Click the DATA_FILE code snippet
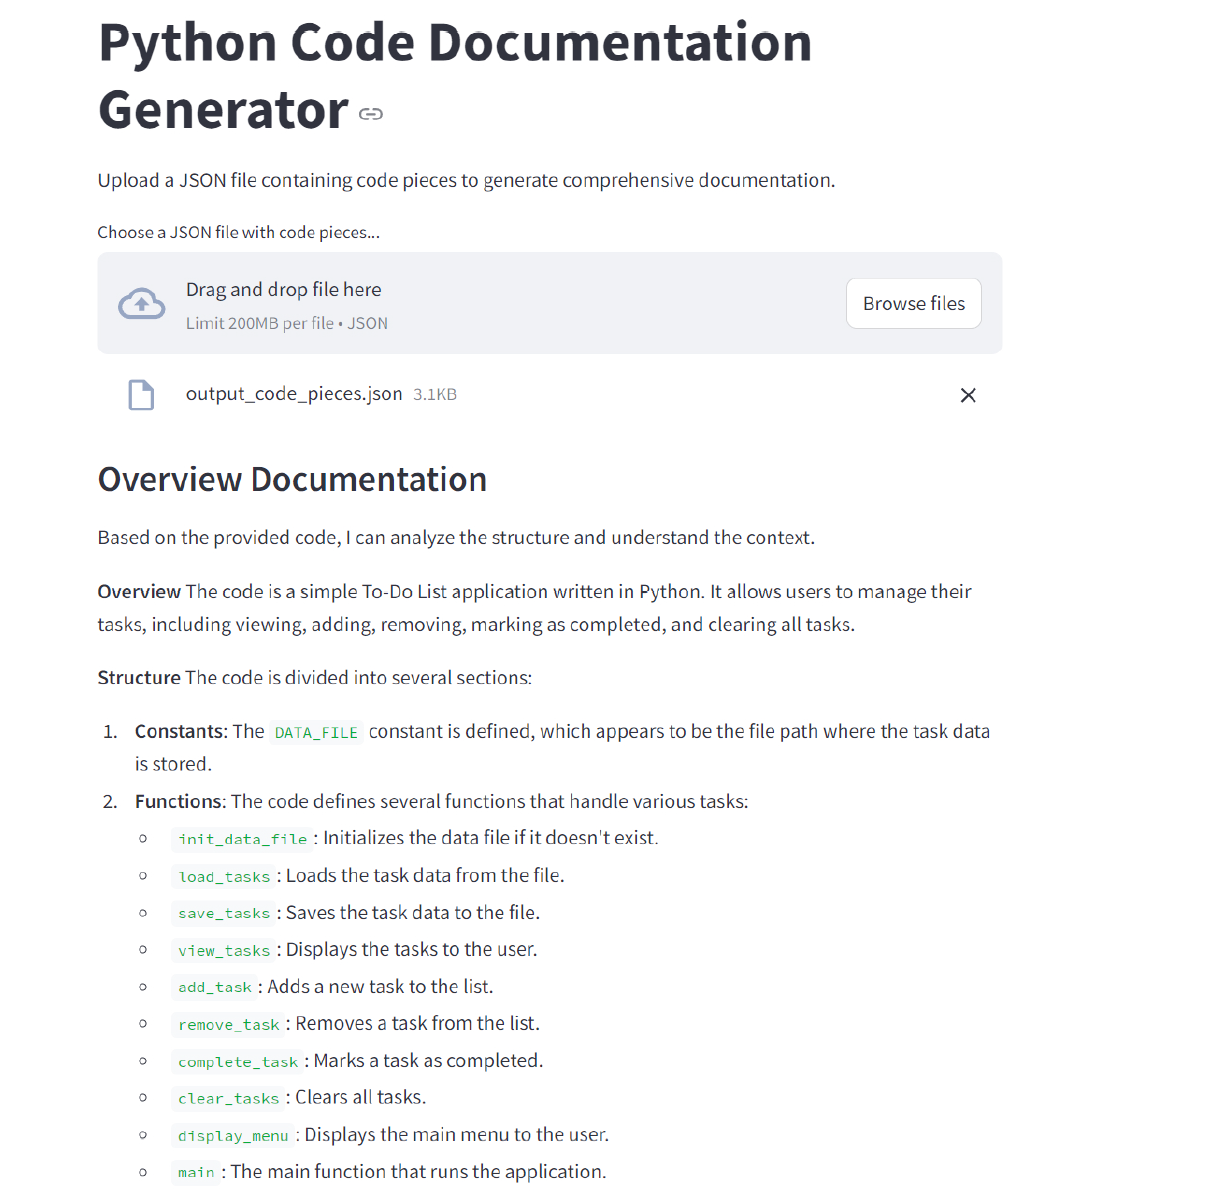 pos(316,733)
